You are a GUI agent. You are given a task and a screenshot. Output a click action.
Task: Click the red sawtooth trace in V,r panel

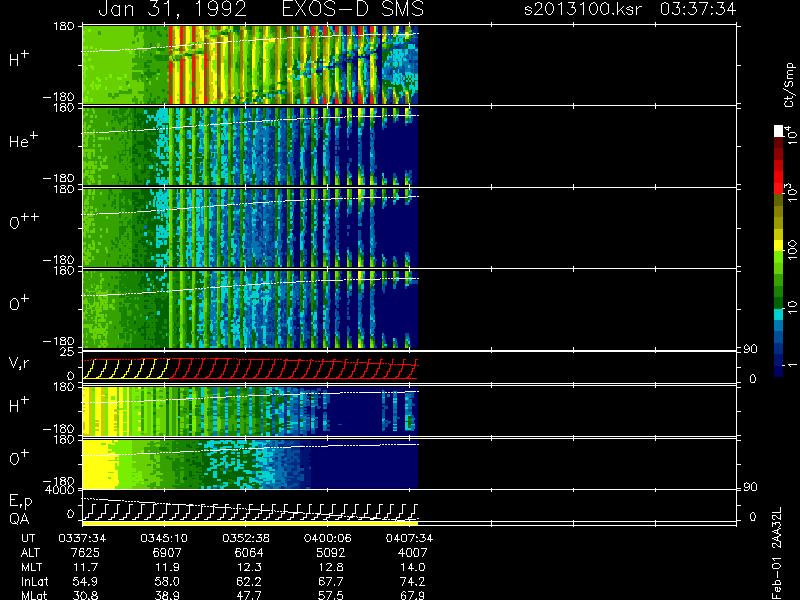point(293,368)
